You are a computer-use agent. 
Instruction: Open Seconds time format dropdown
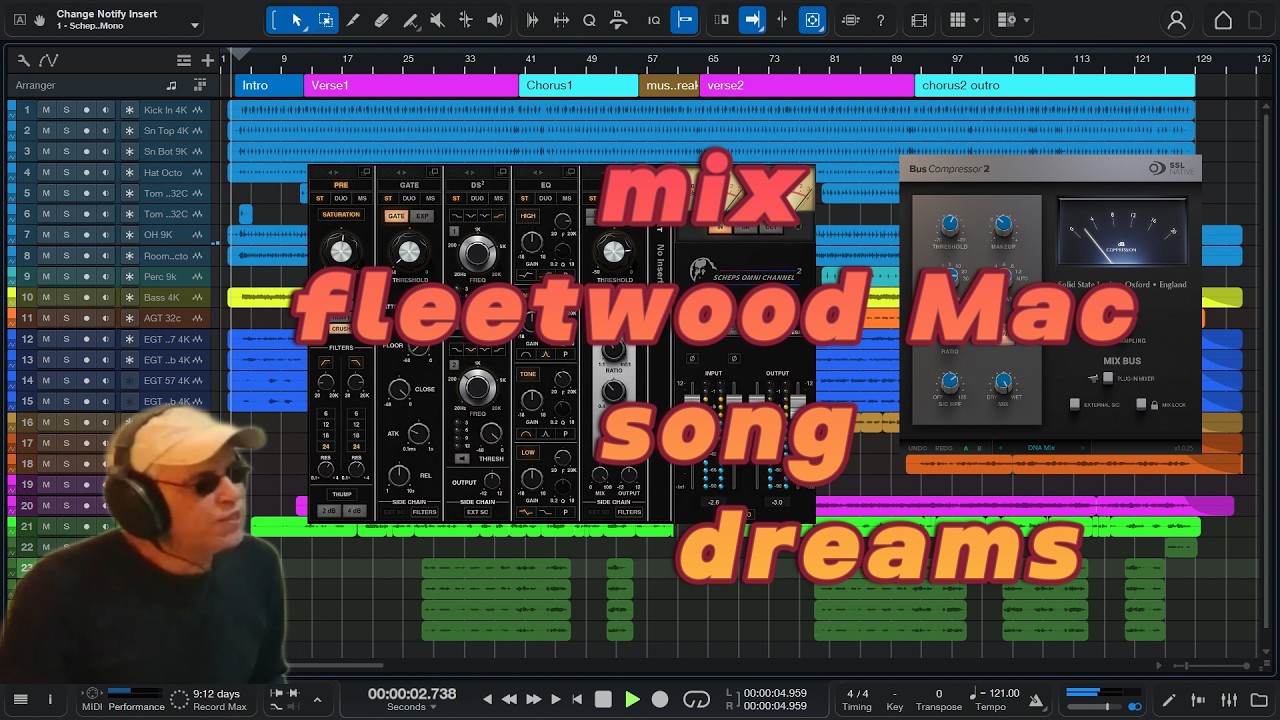tap(412, 708)
